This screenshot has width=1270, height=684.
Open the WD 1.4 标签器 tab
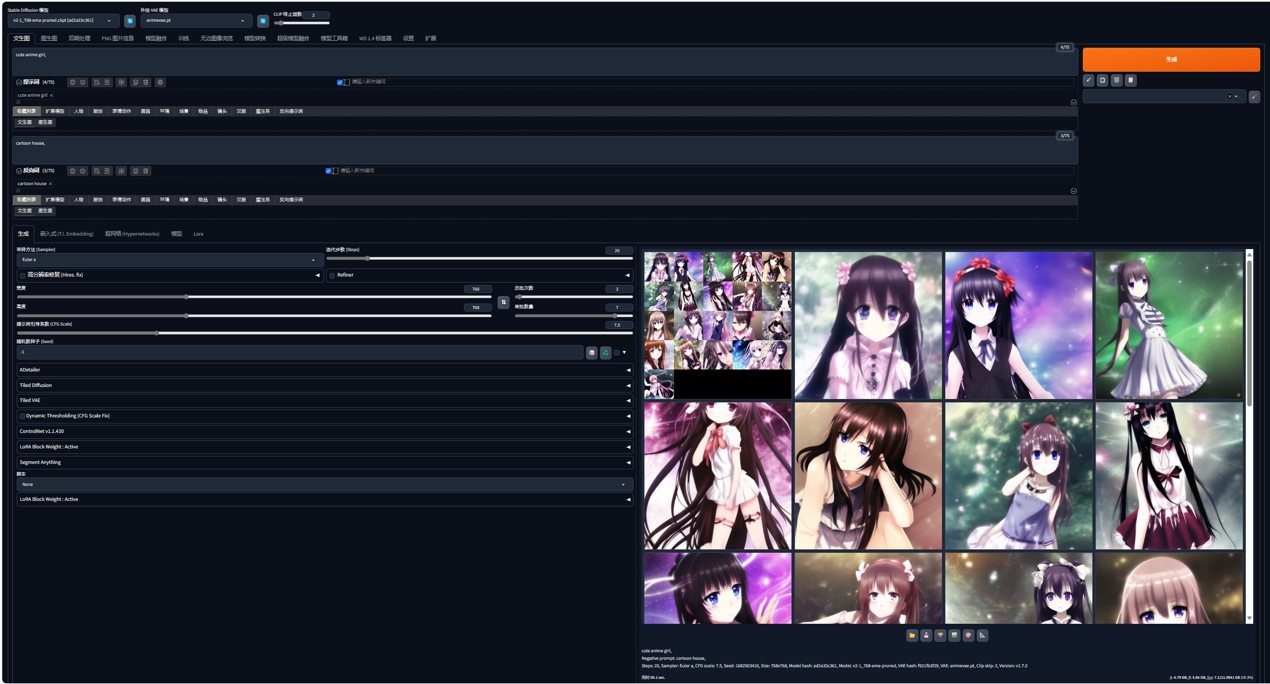coord(375,38)
